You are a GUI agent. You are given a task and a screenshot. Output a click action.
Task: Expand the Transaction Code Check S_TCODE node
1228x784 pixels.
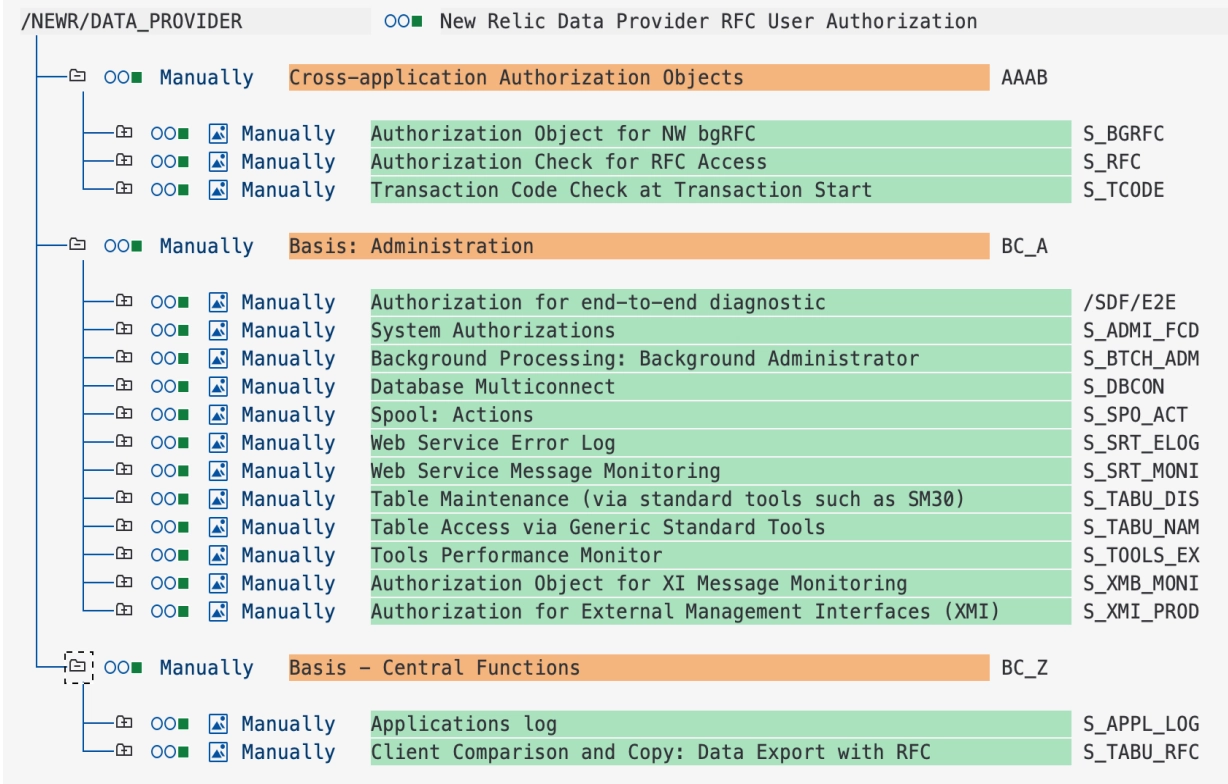coord(124,188)
